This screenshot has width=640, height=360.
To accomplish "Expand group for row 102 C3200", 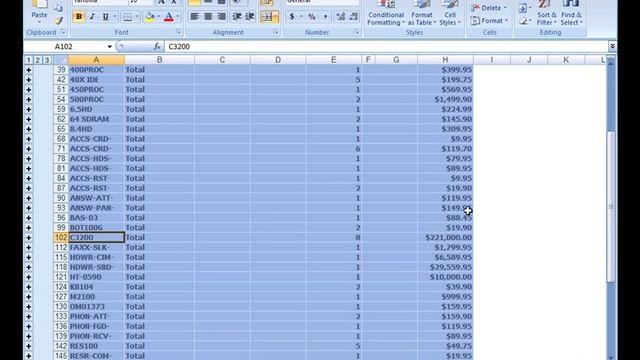I will (x=29, y=238).
